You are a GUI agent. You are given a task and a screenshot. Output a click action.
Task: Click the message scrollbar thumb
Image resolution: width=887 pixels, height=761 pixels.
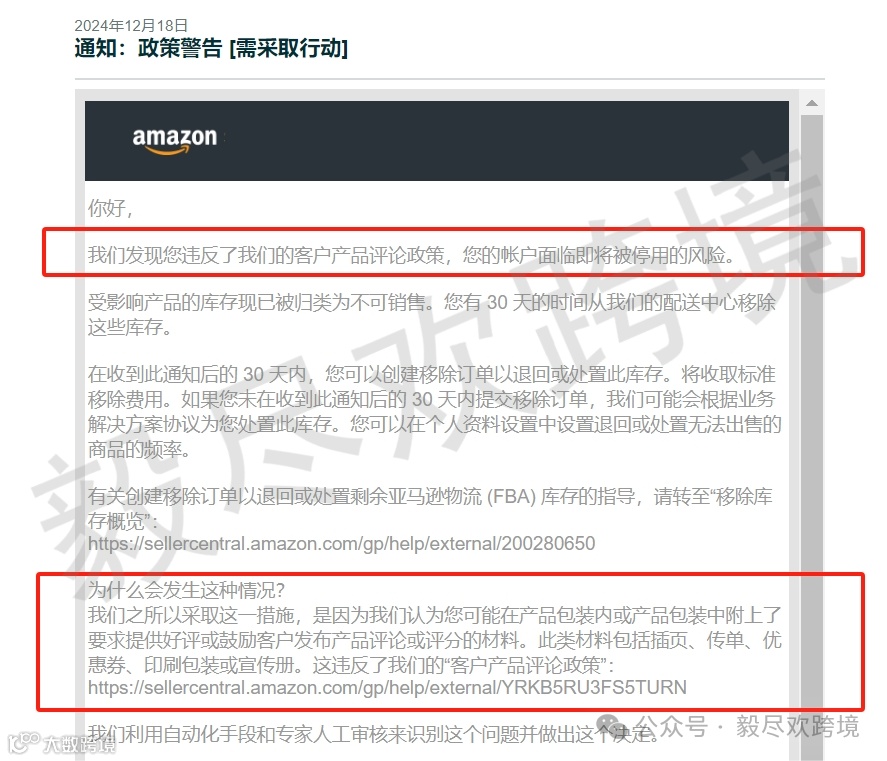[x=812, y=436]
